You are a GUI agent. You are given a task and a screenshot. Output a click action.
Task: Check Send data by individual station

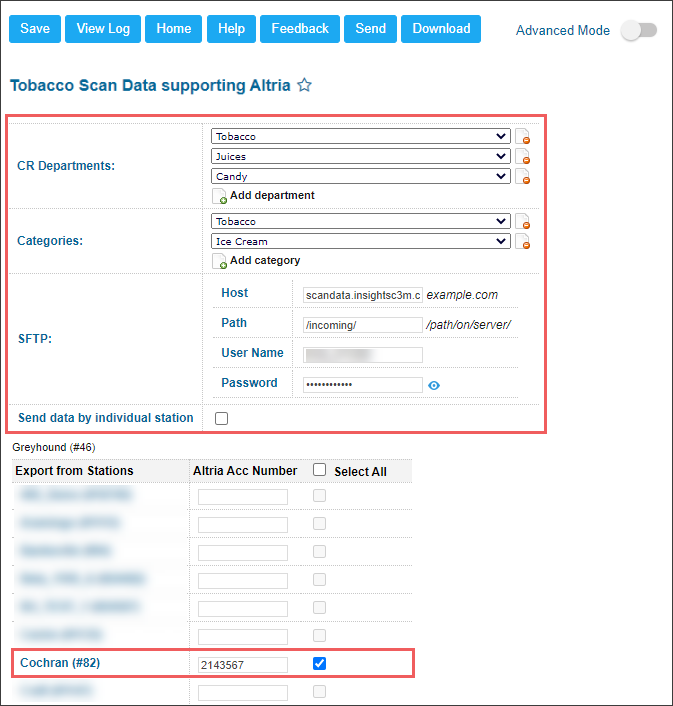[x=221, y=418]
